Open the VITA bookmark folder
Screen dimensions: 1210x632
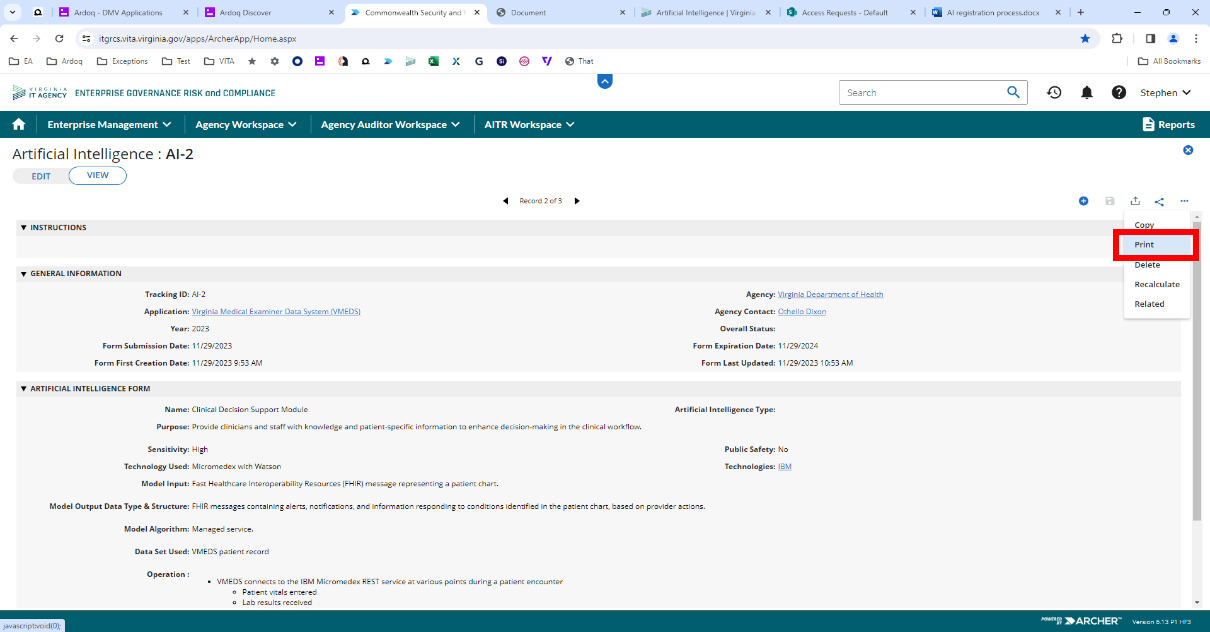tap(220, 61)
